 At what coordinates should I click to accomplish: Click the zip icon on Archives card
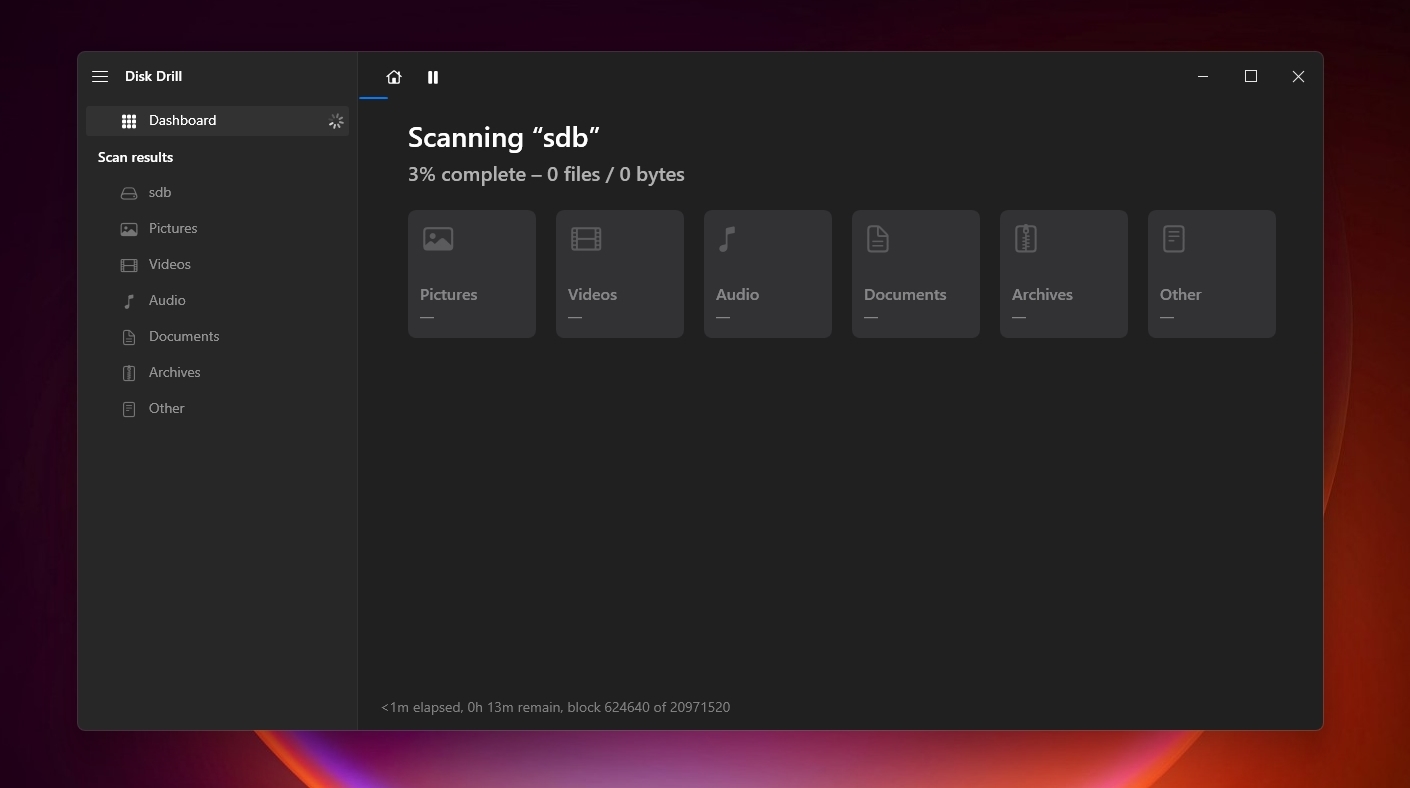[1025, 239]
